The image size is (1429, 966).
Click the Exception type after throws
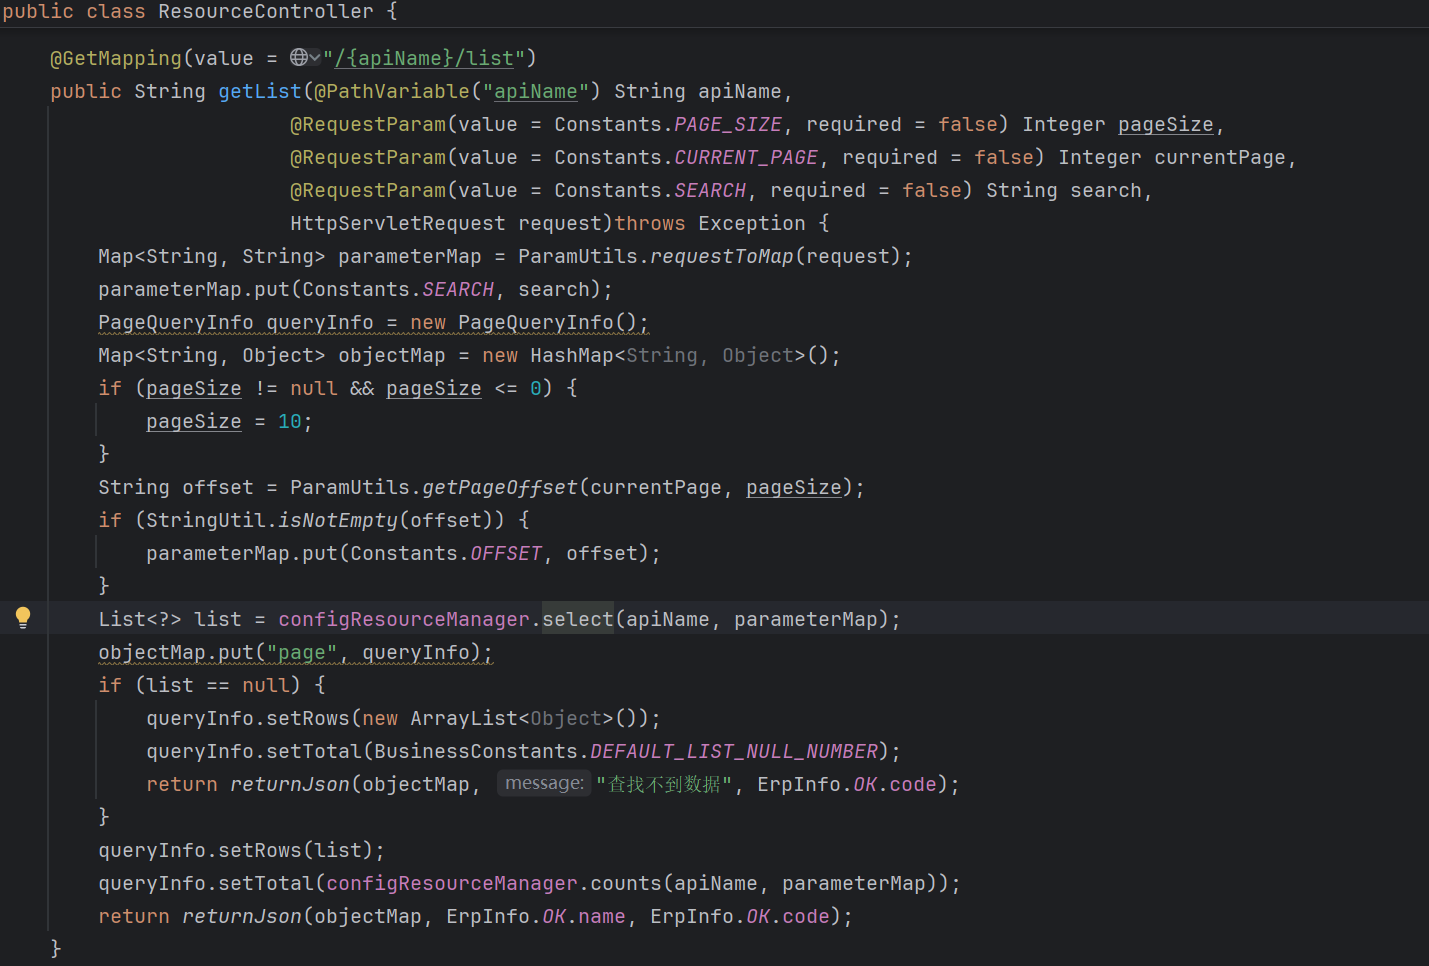pos(752,223)
